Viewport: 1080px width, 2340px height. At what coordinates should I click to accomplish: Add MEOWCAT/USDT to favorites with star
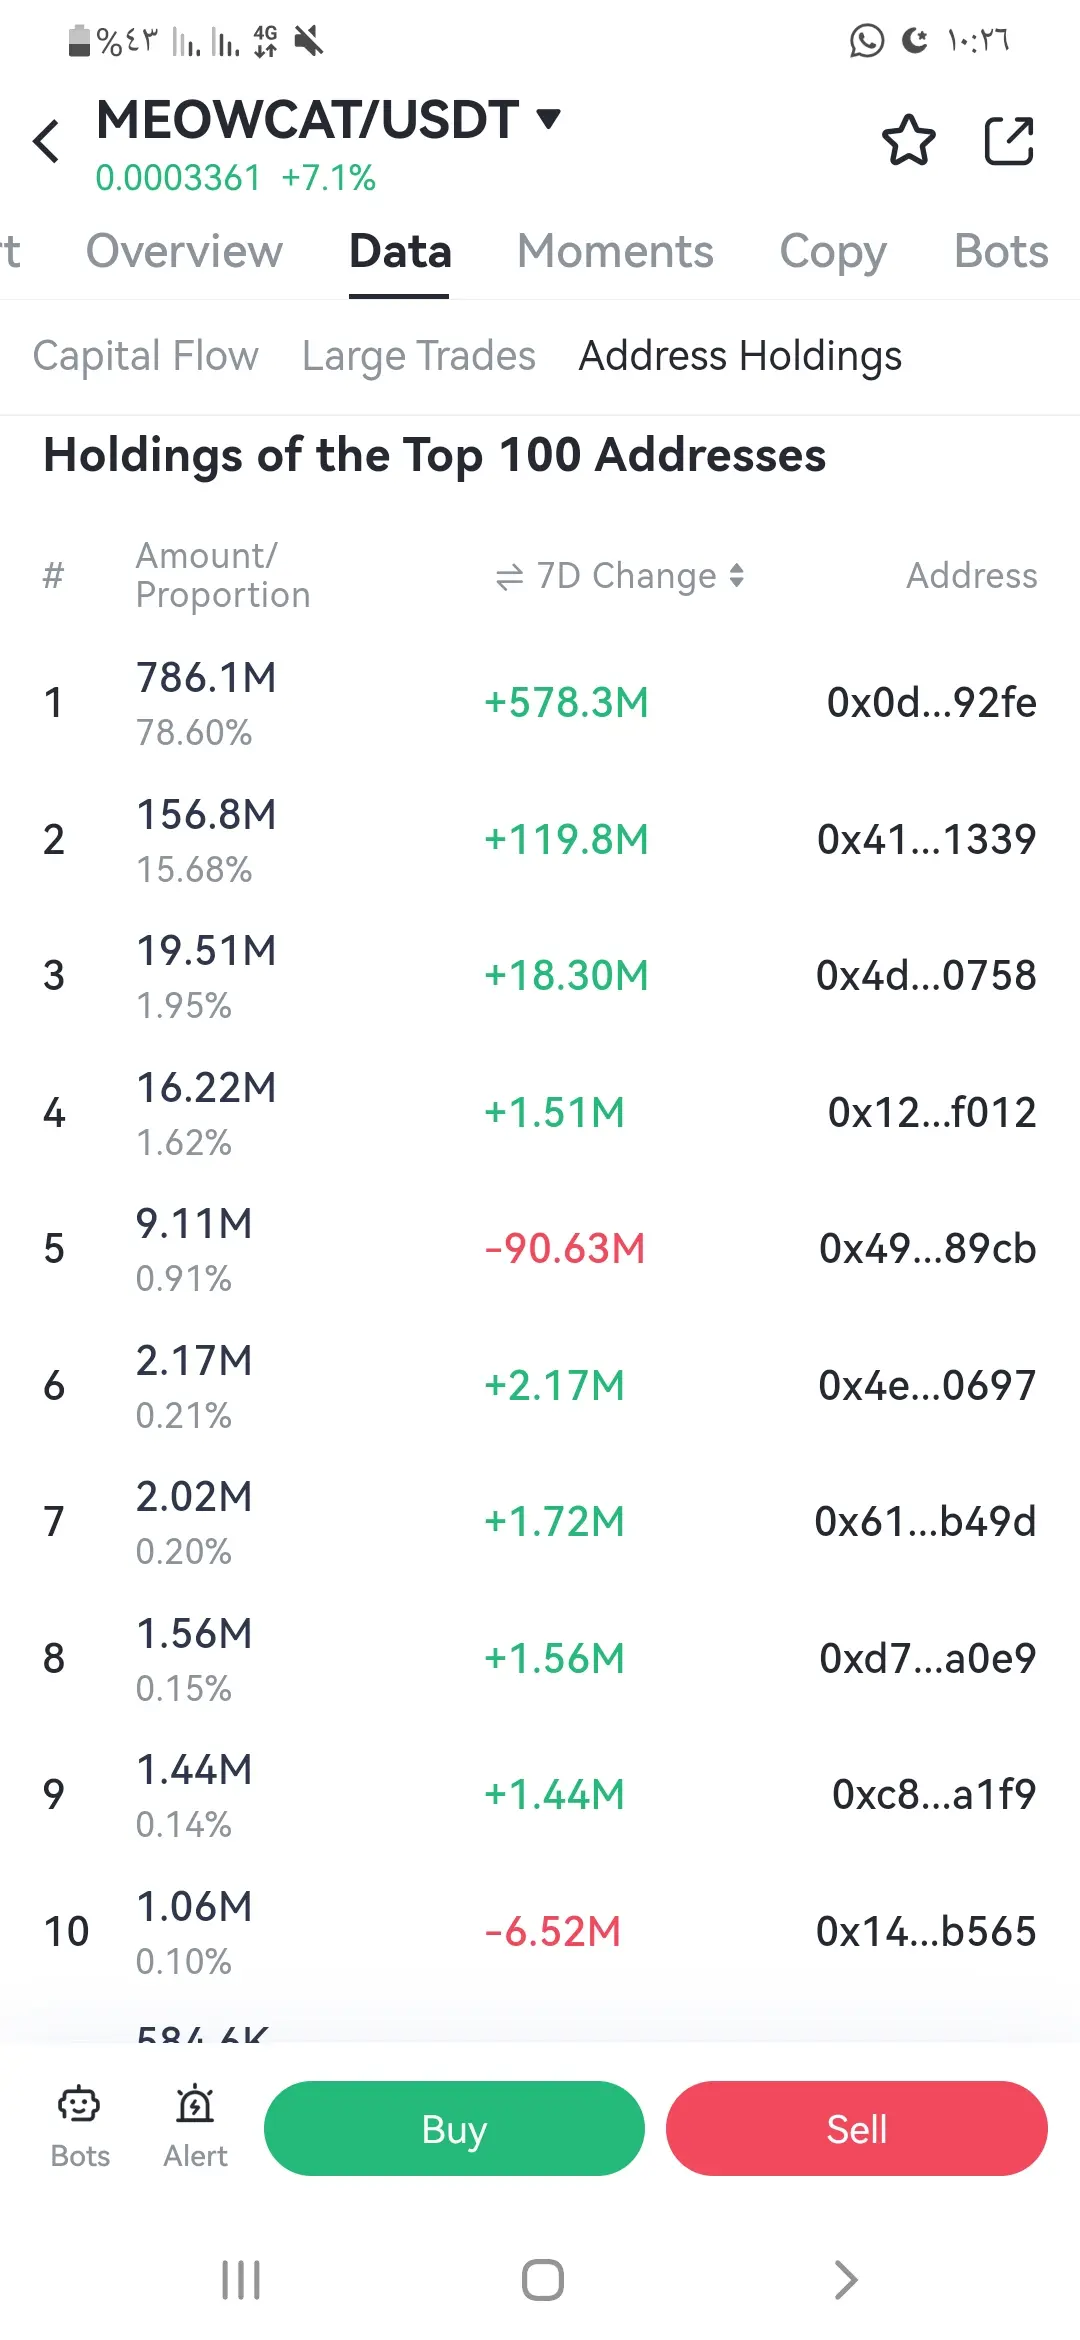pyautogui.click(x=908, y=140)
